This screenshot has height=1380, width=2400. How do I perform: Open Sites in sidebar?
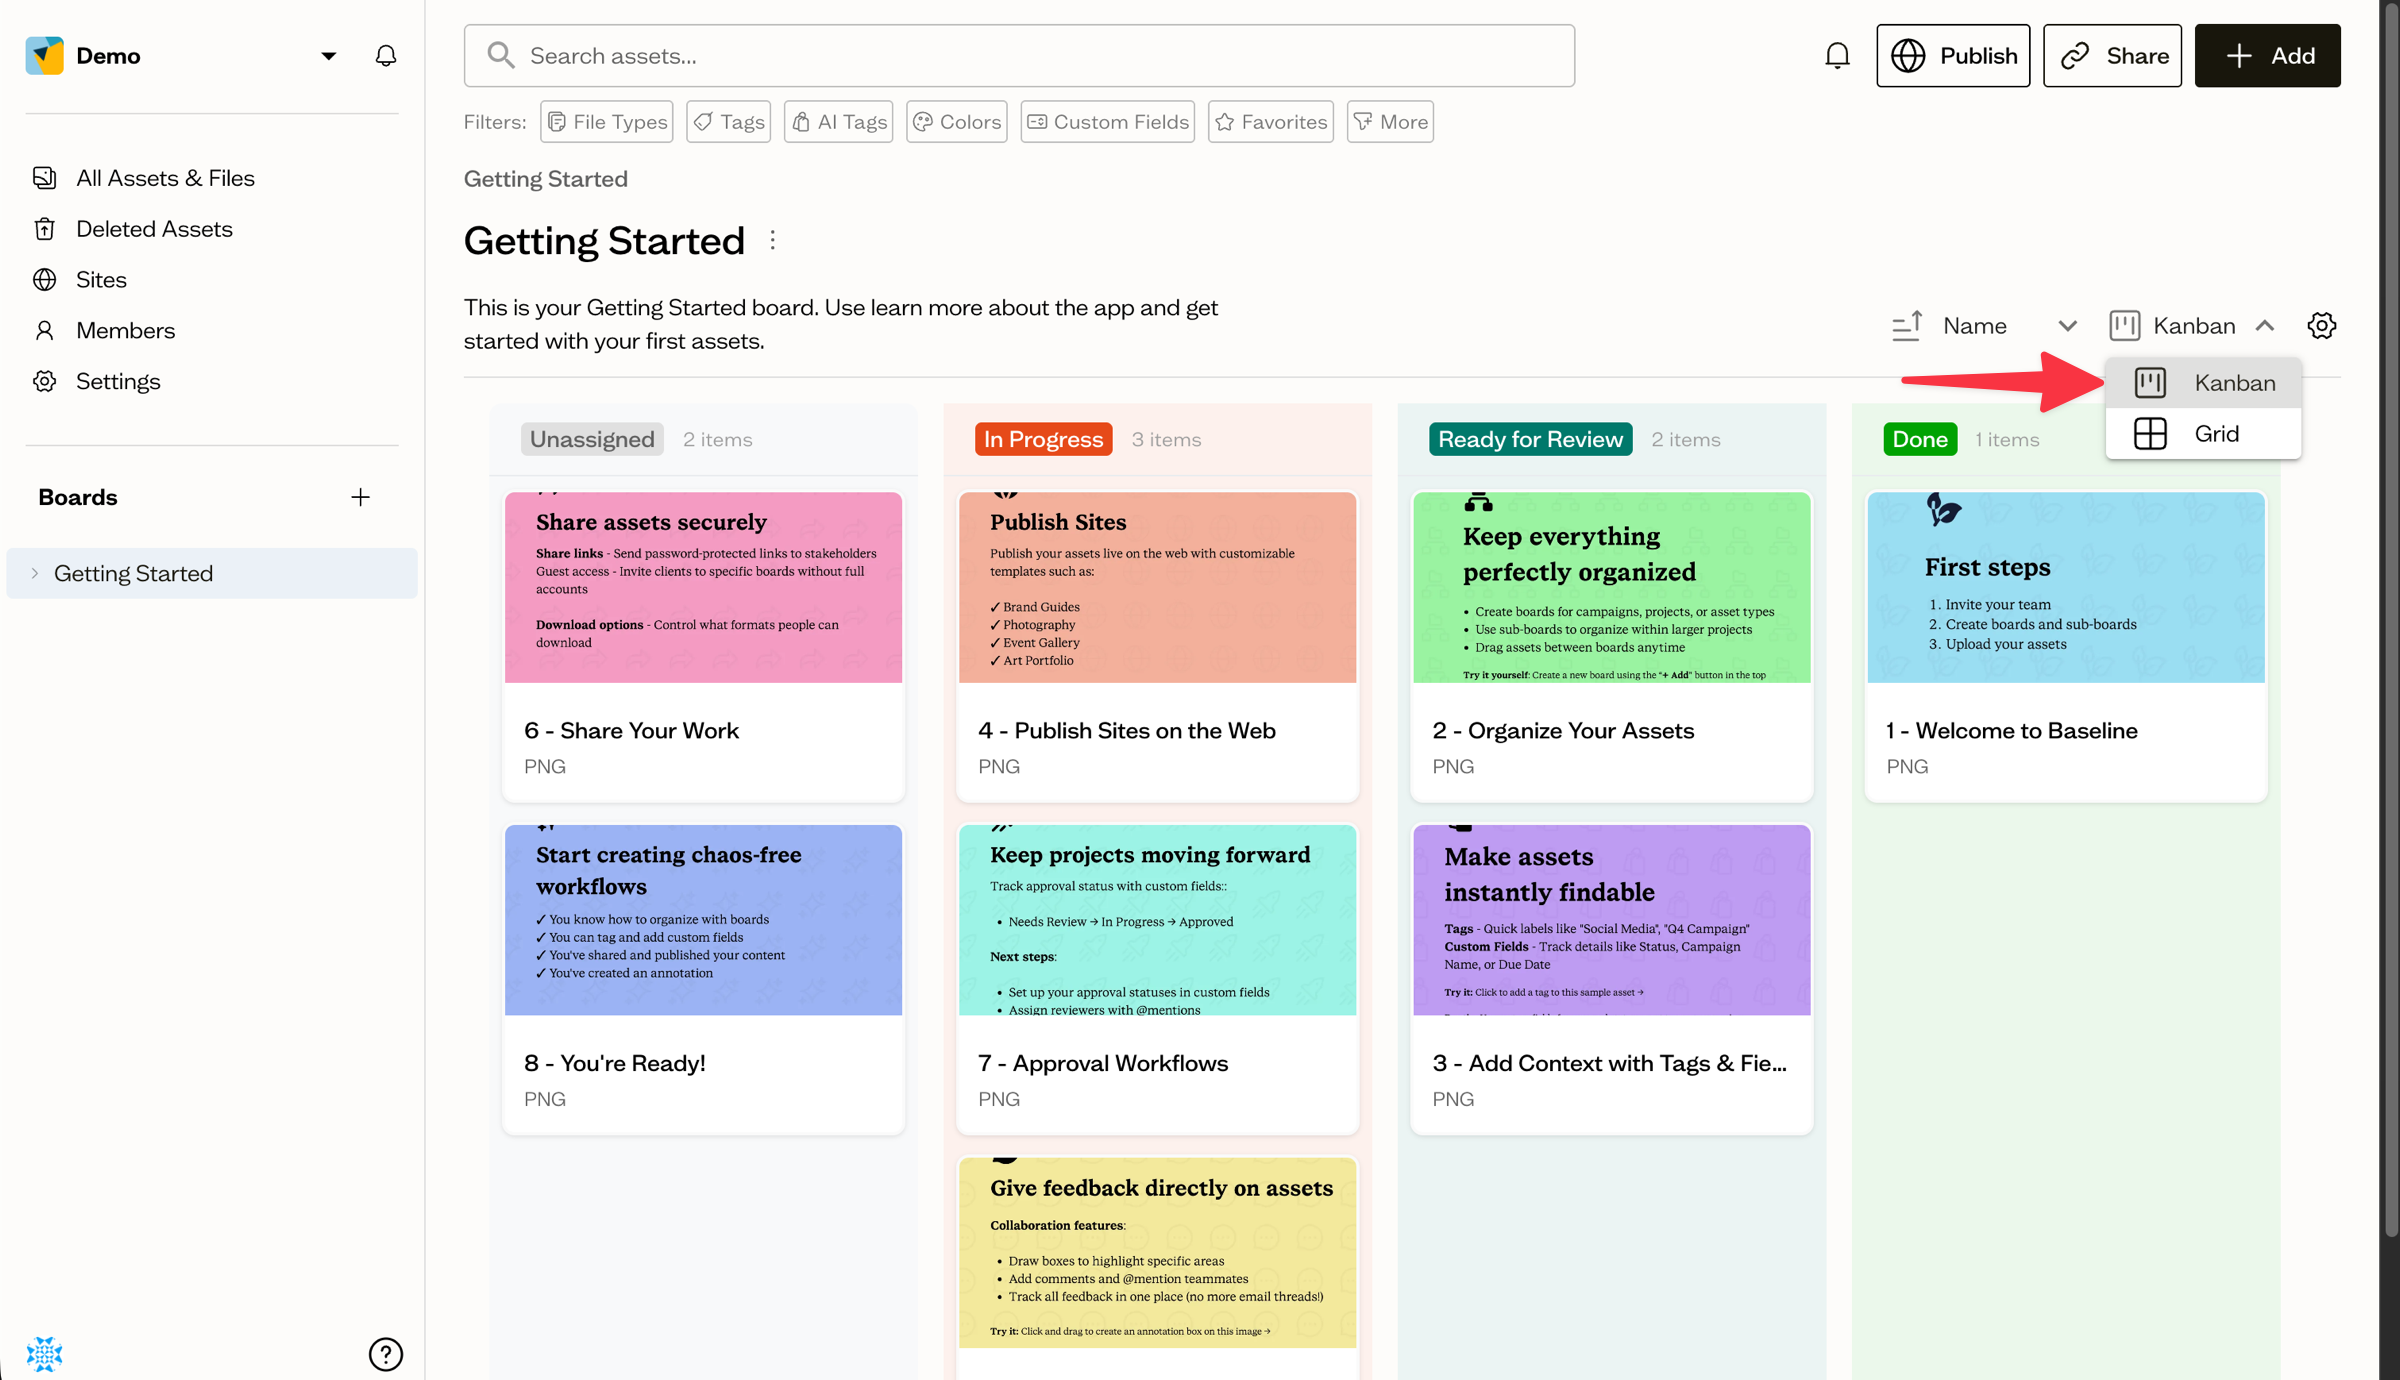click(x=102, y=280)
